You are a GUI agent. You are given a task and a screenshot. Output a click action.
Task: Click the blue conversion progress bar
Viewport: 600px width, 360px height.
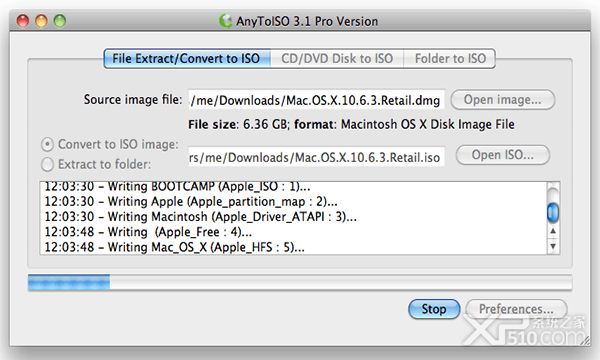[x=300, y=282]
